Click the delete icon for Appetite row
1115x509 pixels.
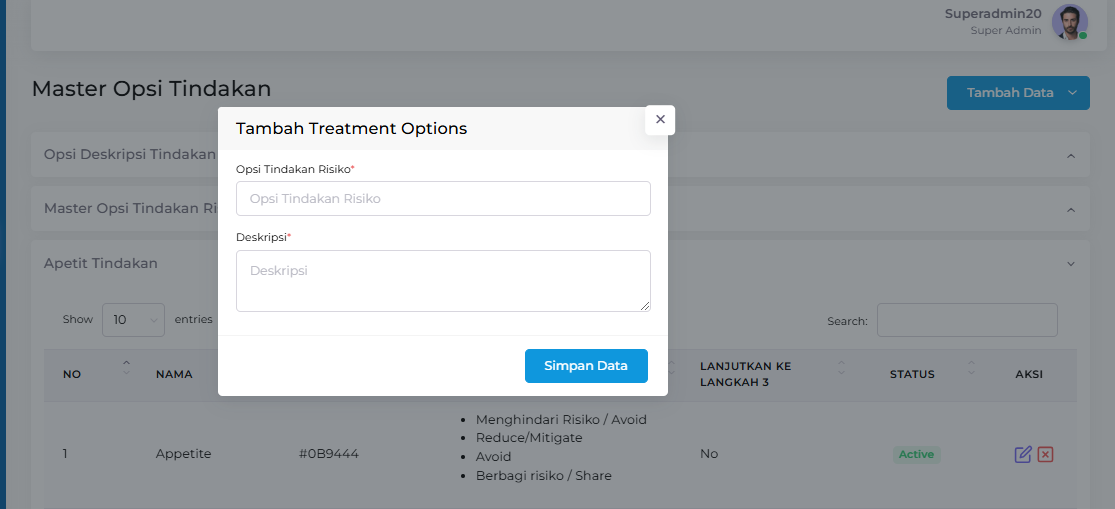point(1046,454)
